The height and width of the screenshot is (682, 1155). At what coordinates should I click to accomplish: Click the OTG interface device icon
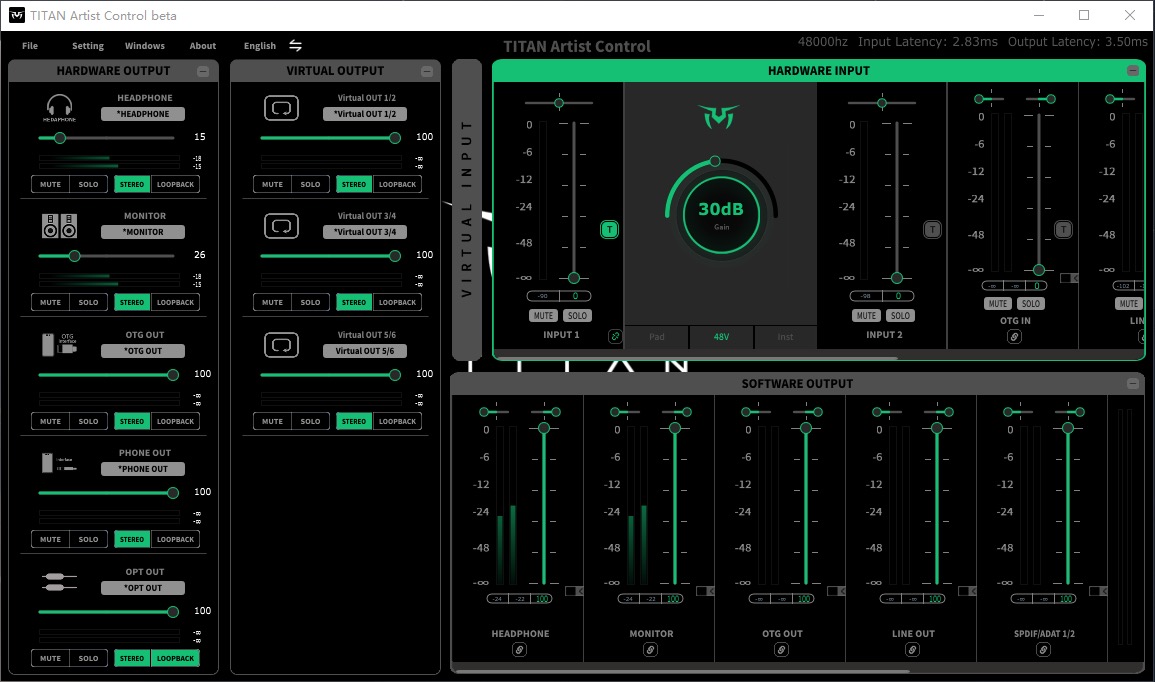coord(60,344)
